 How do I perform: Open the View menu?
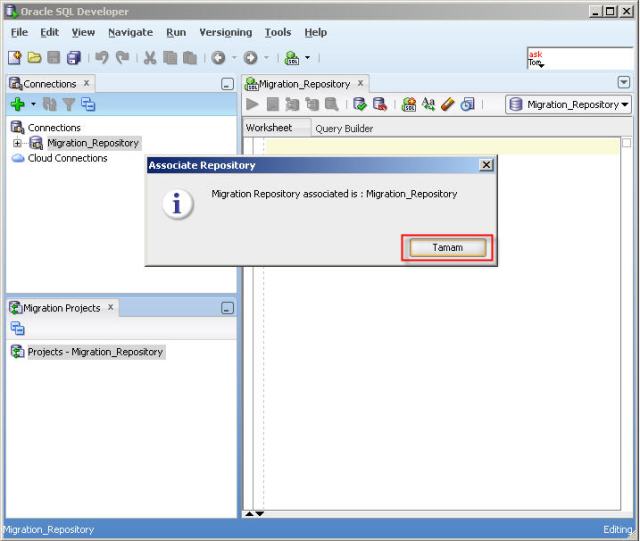click(x=83, y=32)
